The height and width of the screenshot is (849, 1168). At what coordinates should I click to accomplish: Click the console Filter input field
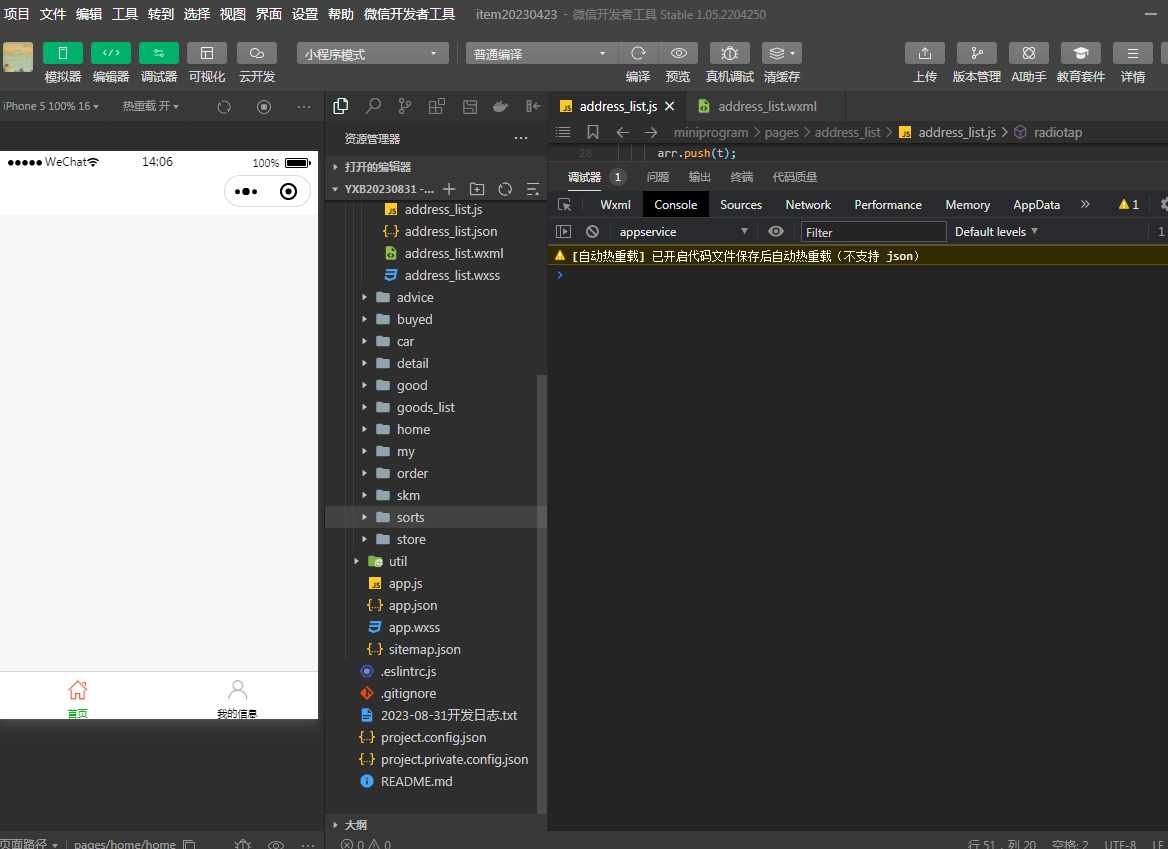coord(873,232)
